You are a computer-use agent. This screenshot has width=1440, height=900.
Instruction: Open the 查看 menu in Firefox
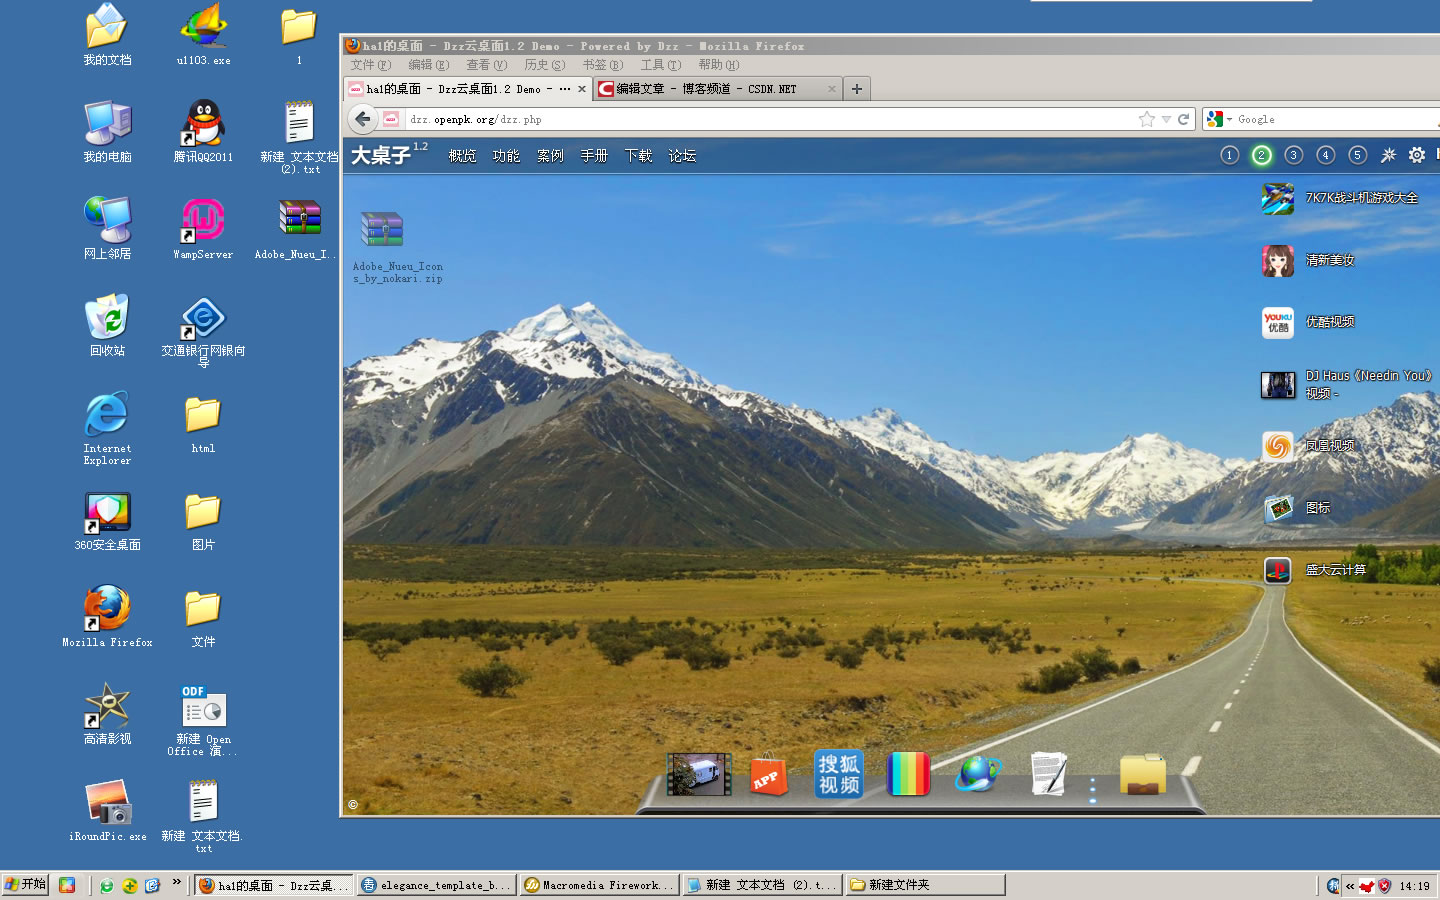(487, 65)
